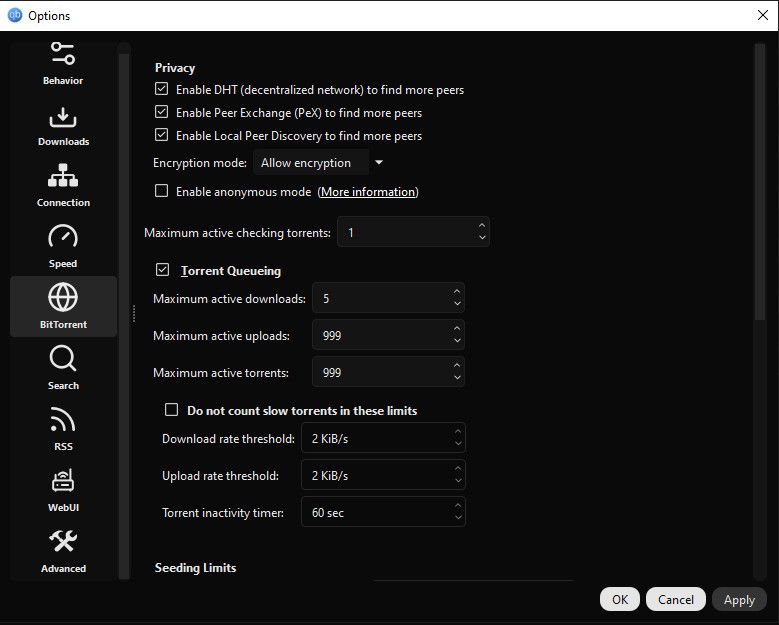
Task: Close the Options dialog
Action: 763,15
